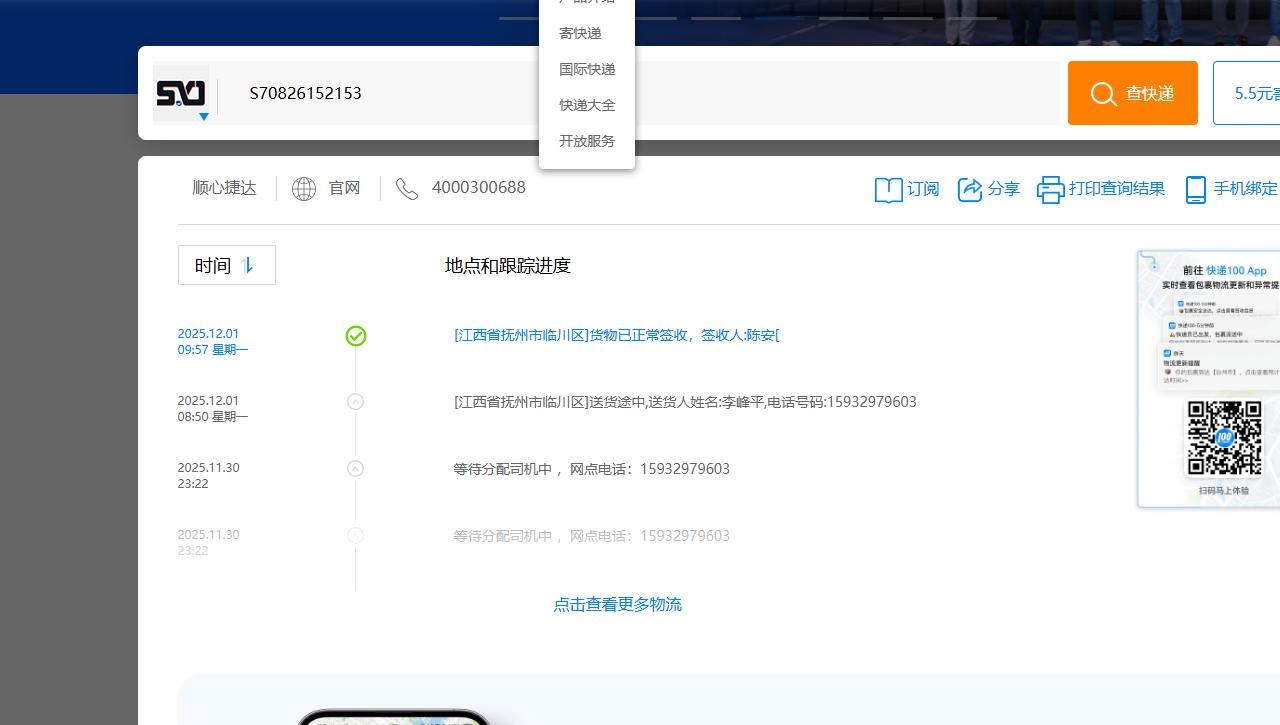Click the 08:50 送货途中 timeline marker
The image size is (1280, 725).
[355, 402]
